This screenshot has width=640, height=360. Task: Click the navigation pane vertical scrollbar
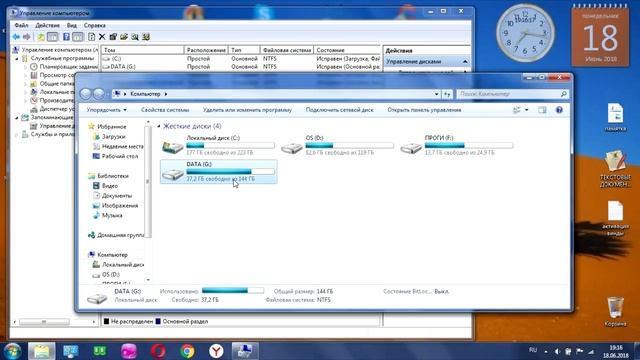pyautogui.click(x=148, y=182)
